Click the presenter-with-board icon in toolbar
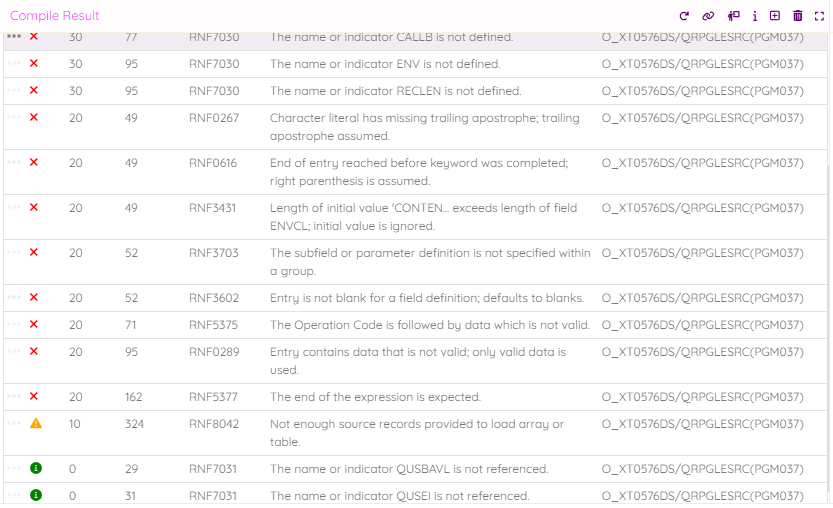This screenshot has width=833, height=508. pos(733,16)
